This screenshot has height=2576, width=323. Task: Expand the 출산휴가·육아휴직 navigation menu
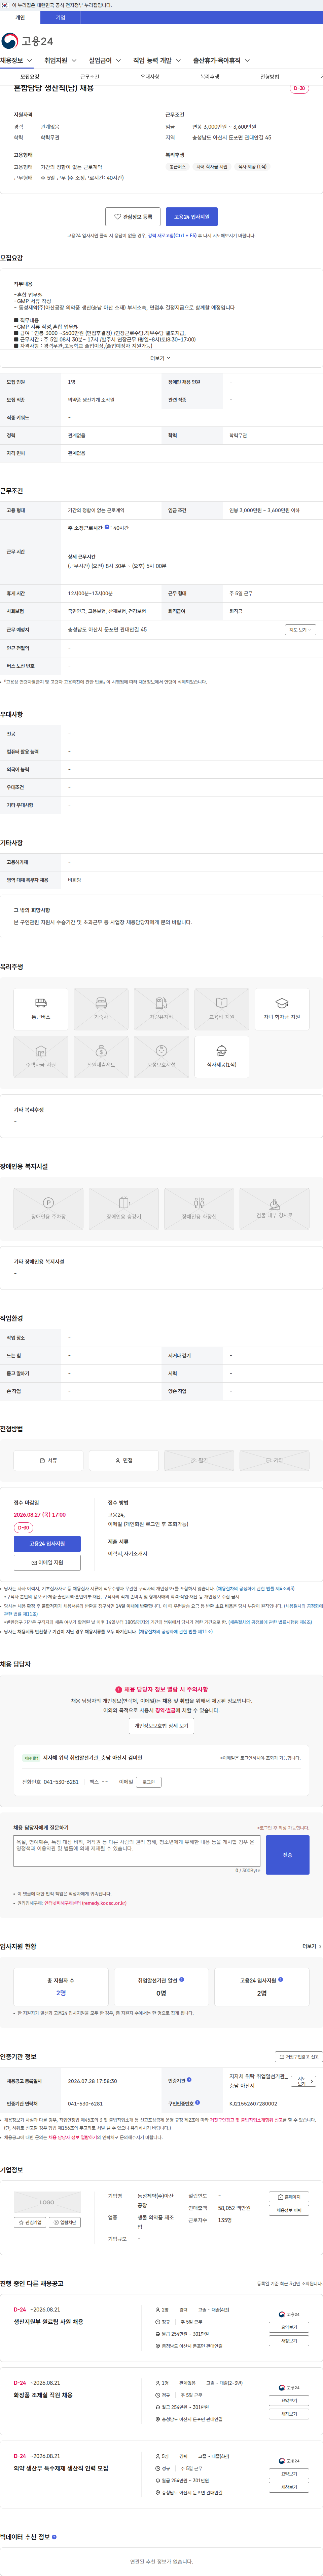pyautogui.click(x=221, y=61)
